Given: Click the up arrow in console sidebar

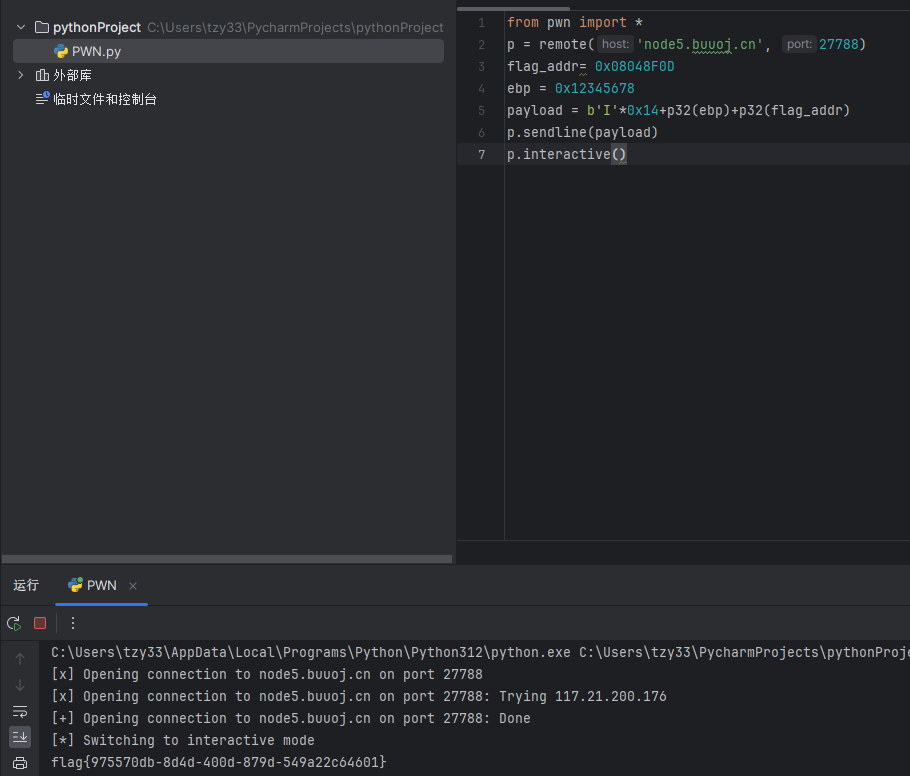Looking at the screenshot, I should coord(20,659).
